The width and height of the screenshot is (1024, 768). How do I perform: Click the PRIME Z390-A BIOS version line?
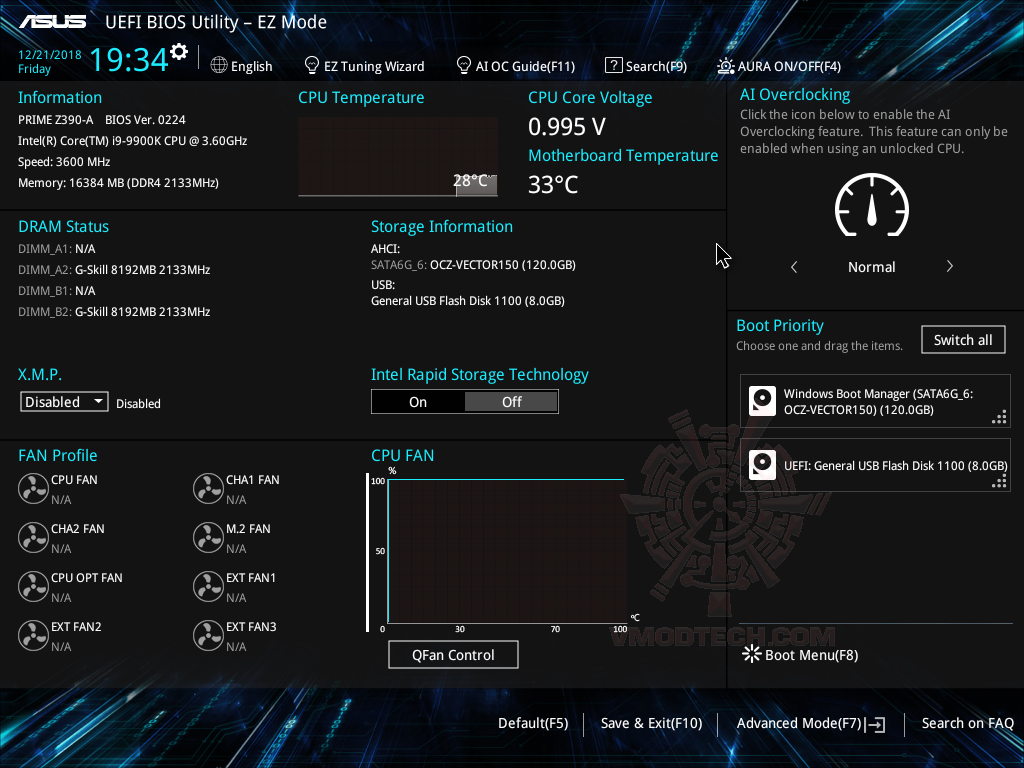point(102,120)
